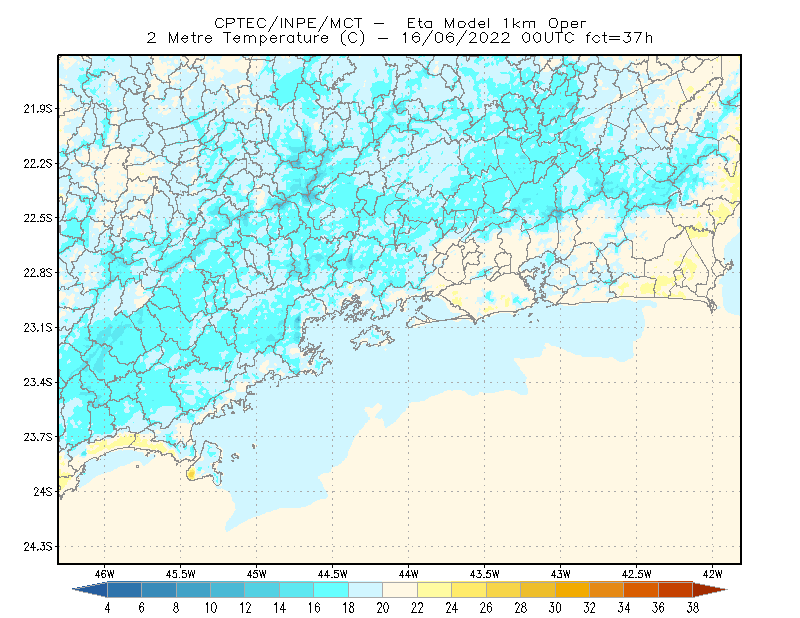Click the colorbar value 8

[x=177, y=608]
